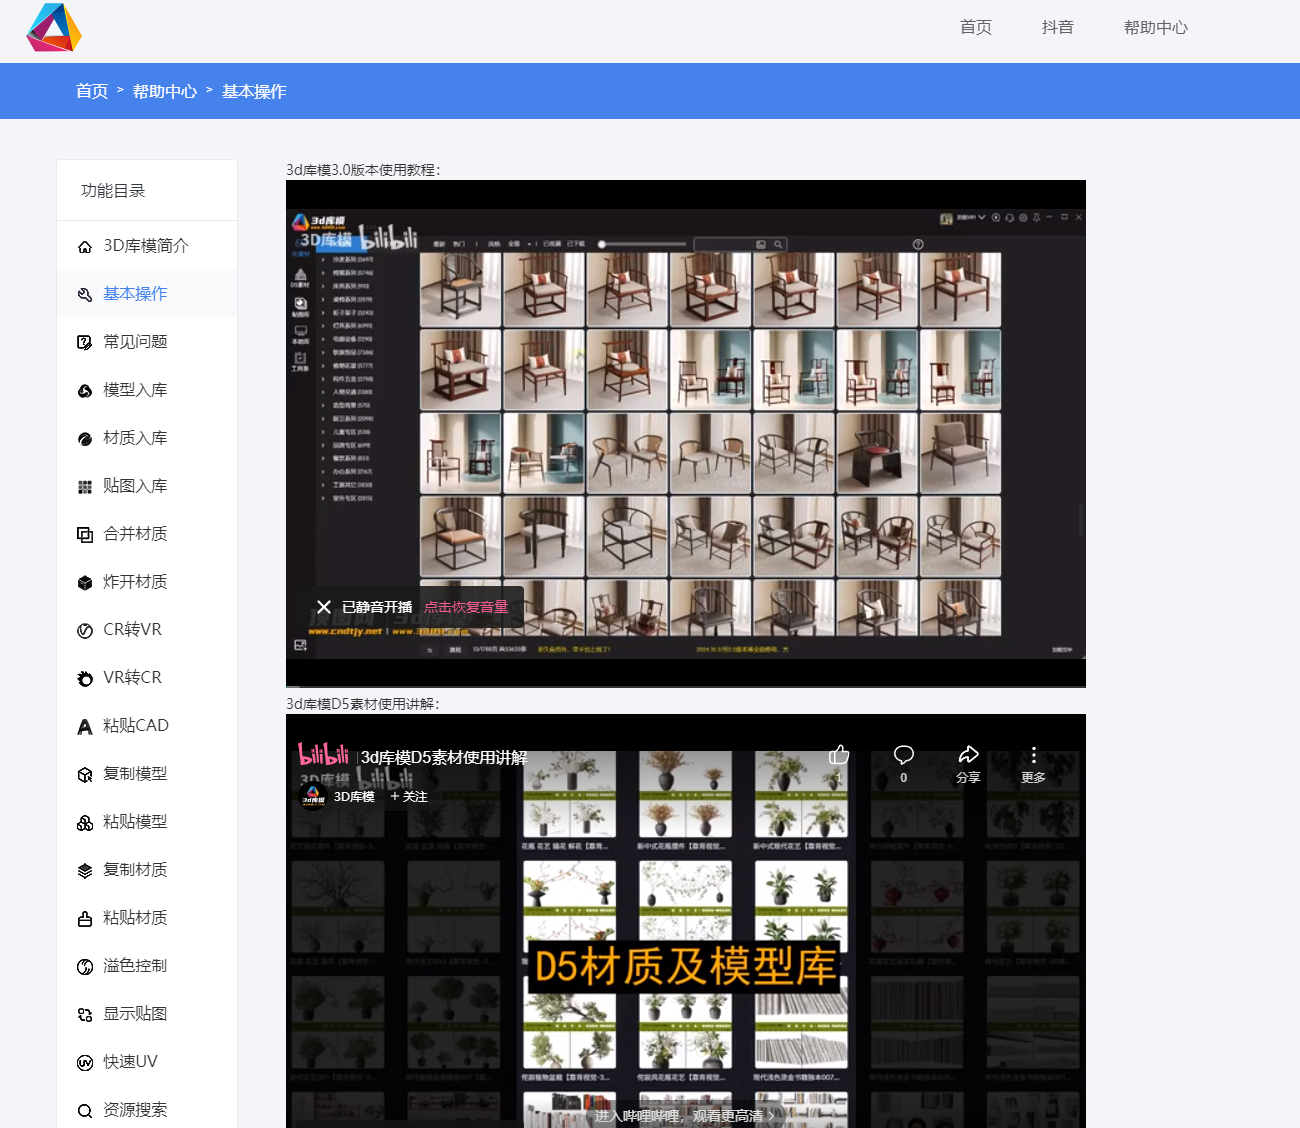The height and width of the screenshot is (1128, 1300).
Task: Select 3D库模简介 menu entry
Action: pyautogui.click(x=147, y=246)
